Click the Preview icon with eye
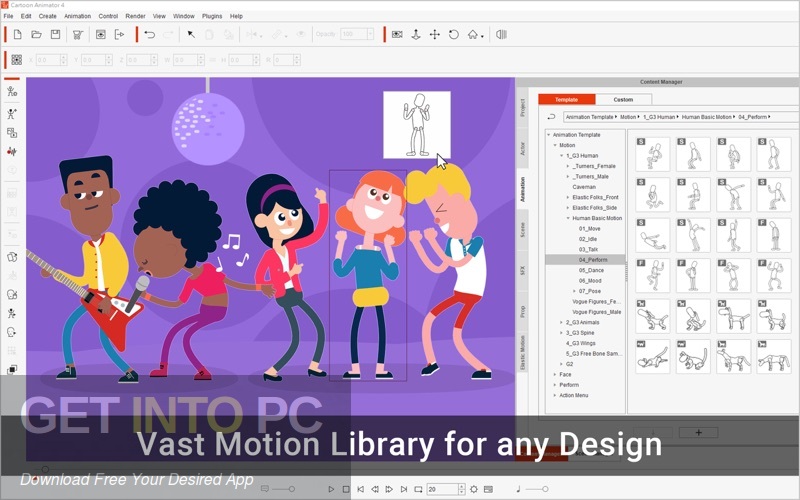Image resolution: width=800 pixels, height=500 pixels. (x=101, y=35)
